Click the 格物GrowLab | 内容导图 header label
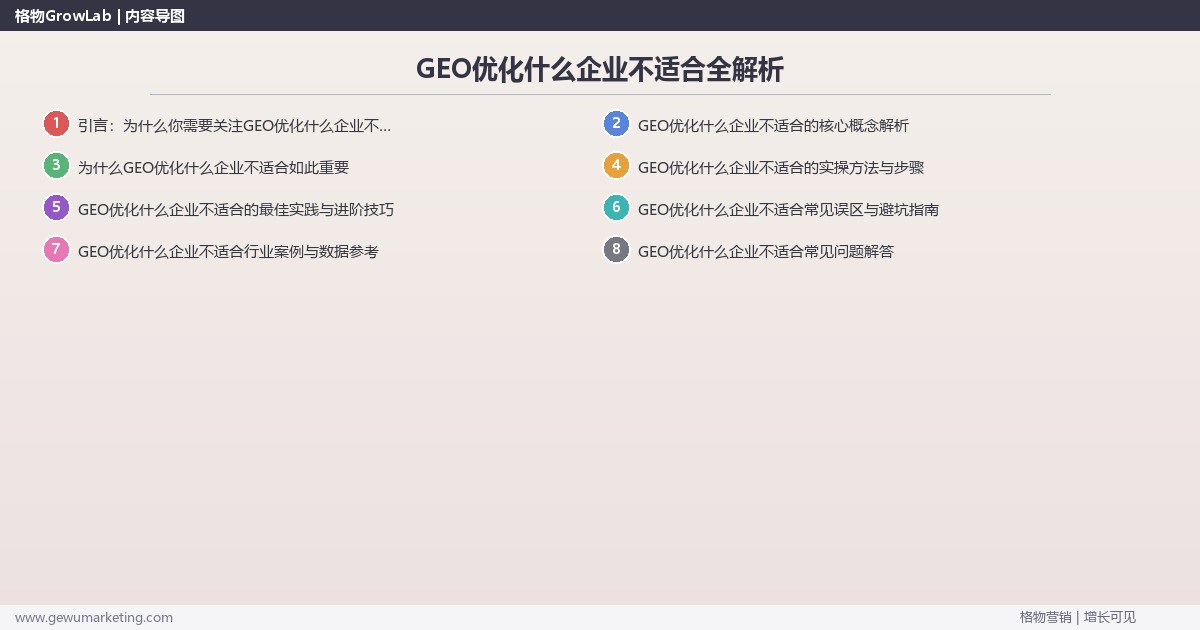 tap(100, 15)
